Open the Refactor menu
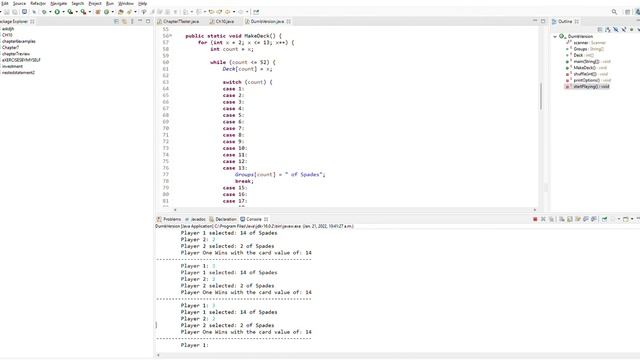Screen dimensions: 640x360 click(38, 3)
